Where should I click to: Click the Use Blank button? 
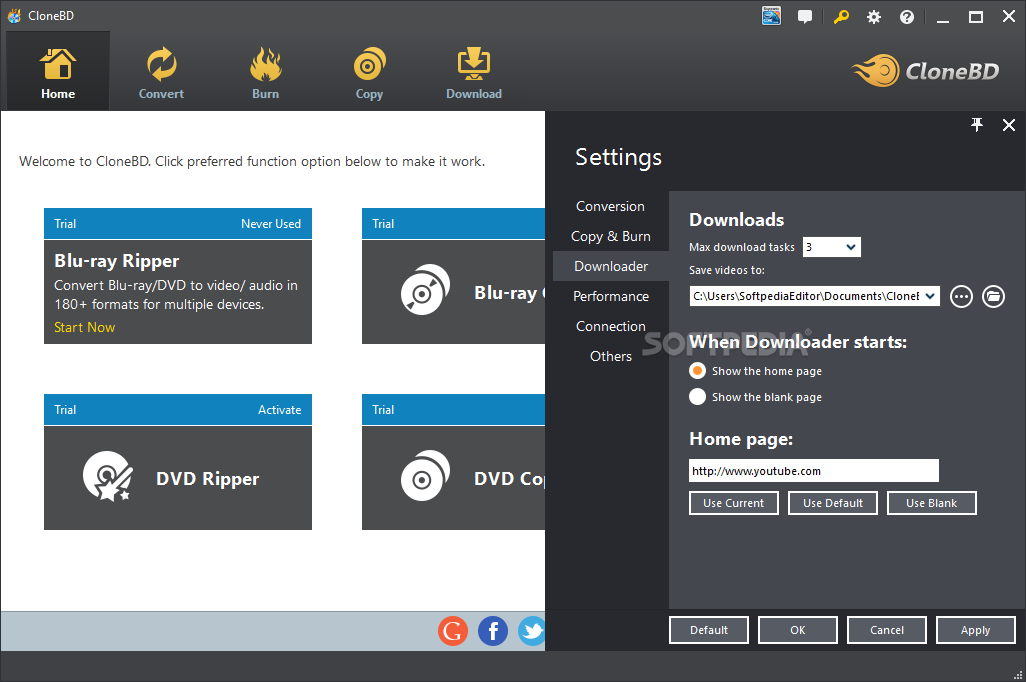(931, 503)
